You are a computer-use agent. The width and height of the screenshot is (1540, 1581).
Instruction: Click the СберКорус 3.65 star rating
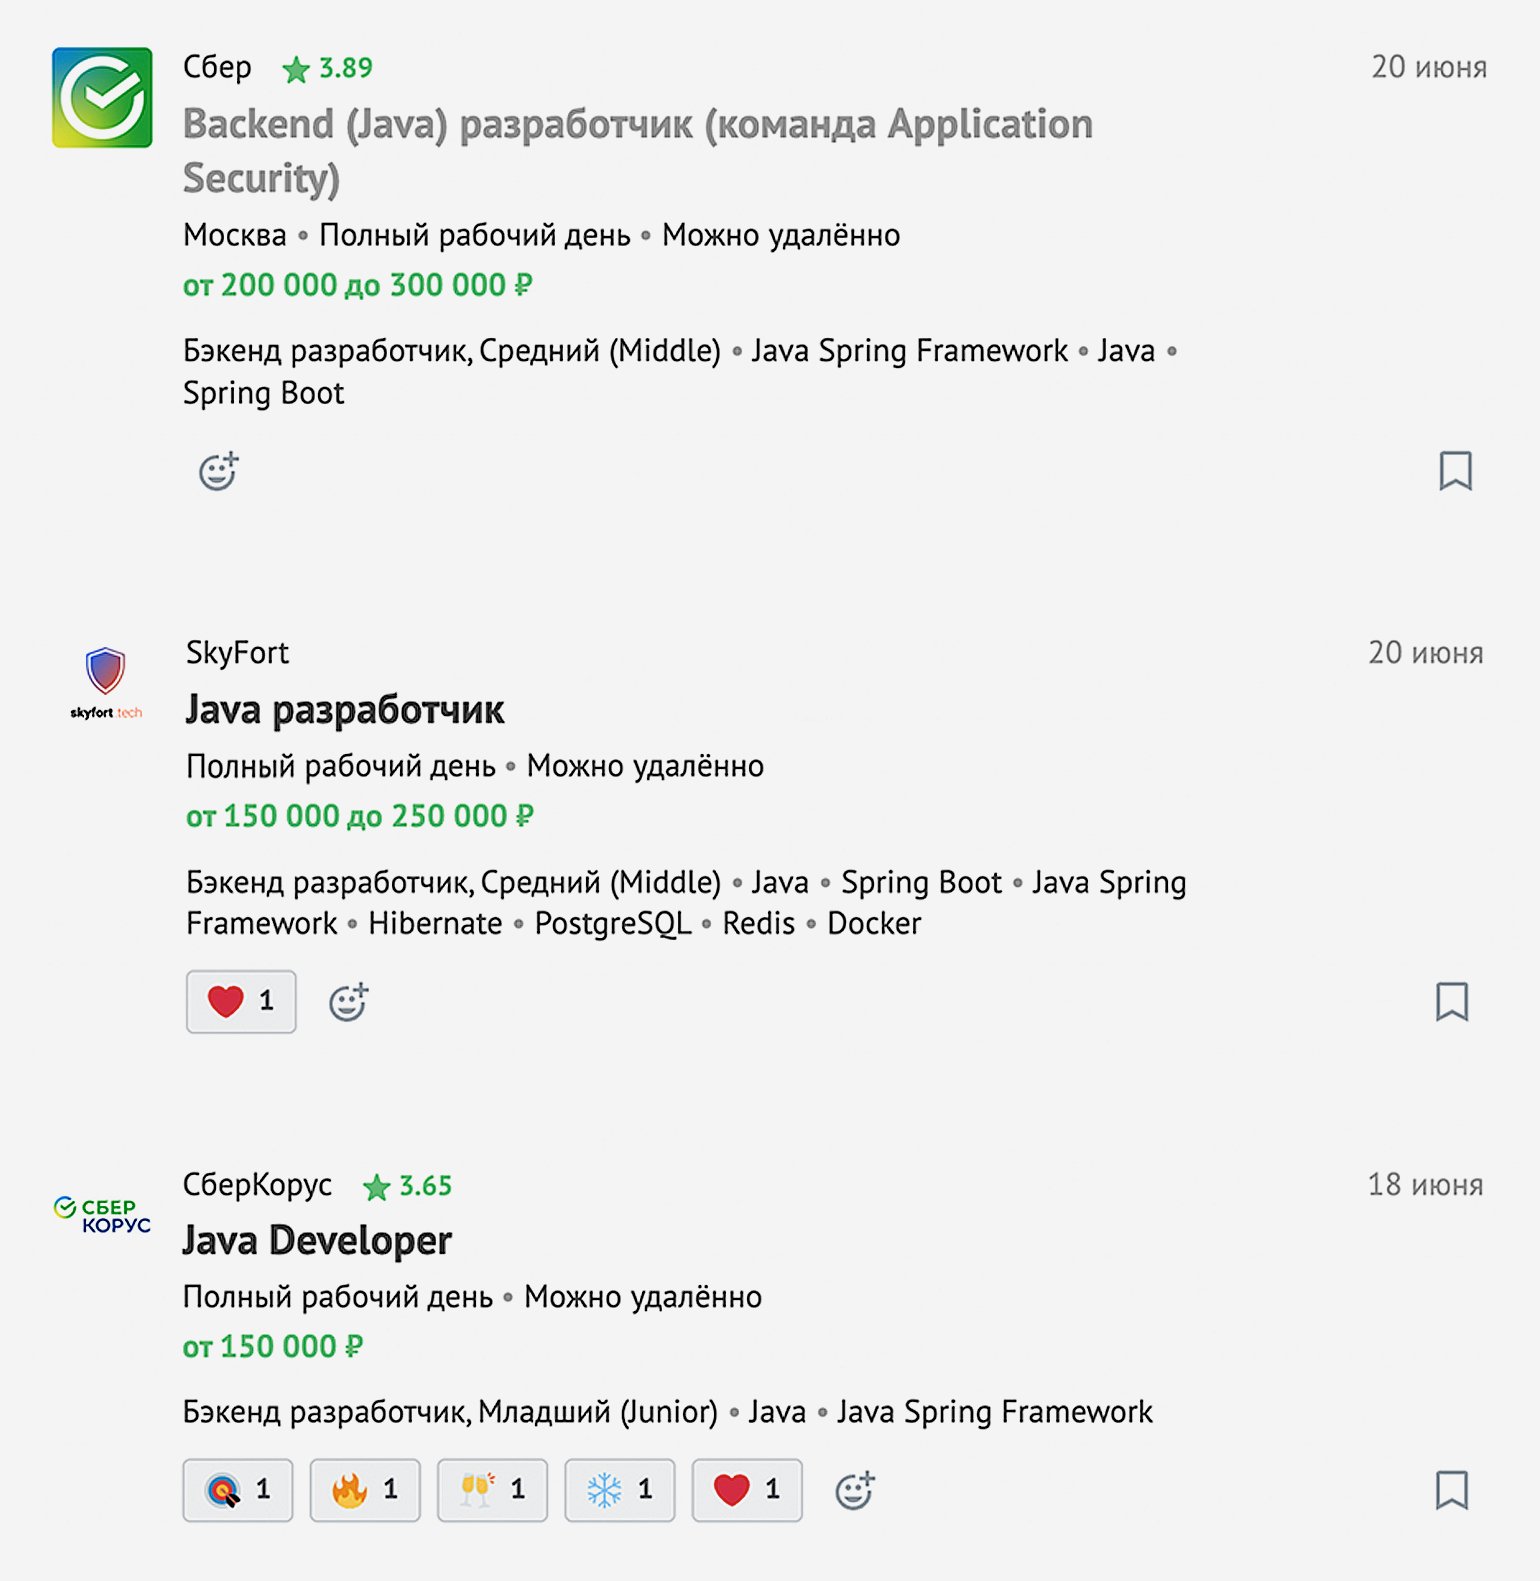pyautogui.click(x=408, y=1186)
